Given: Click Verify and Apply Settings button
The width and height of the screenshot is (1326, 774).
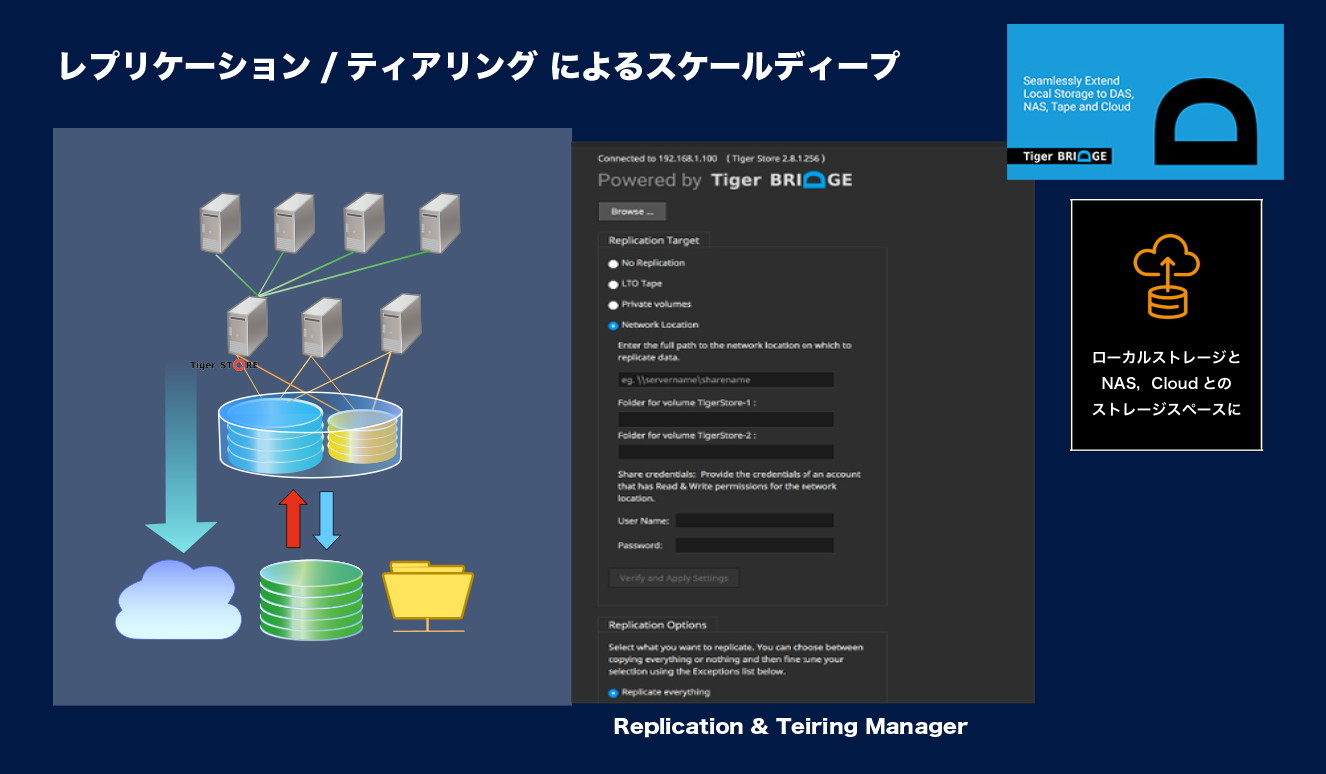Looking at the screenshot, I should coord(674,578).
